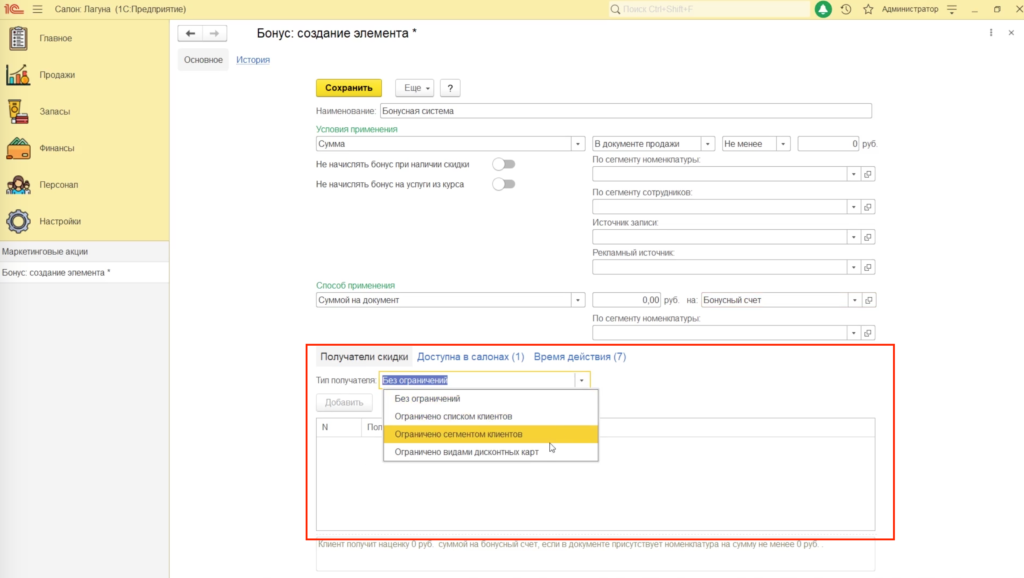Viewport: 1024px width, 578px height.
Task: Open the 1C main logo menu
Action: point(14,9)
